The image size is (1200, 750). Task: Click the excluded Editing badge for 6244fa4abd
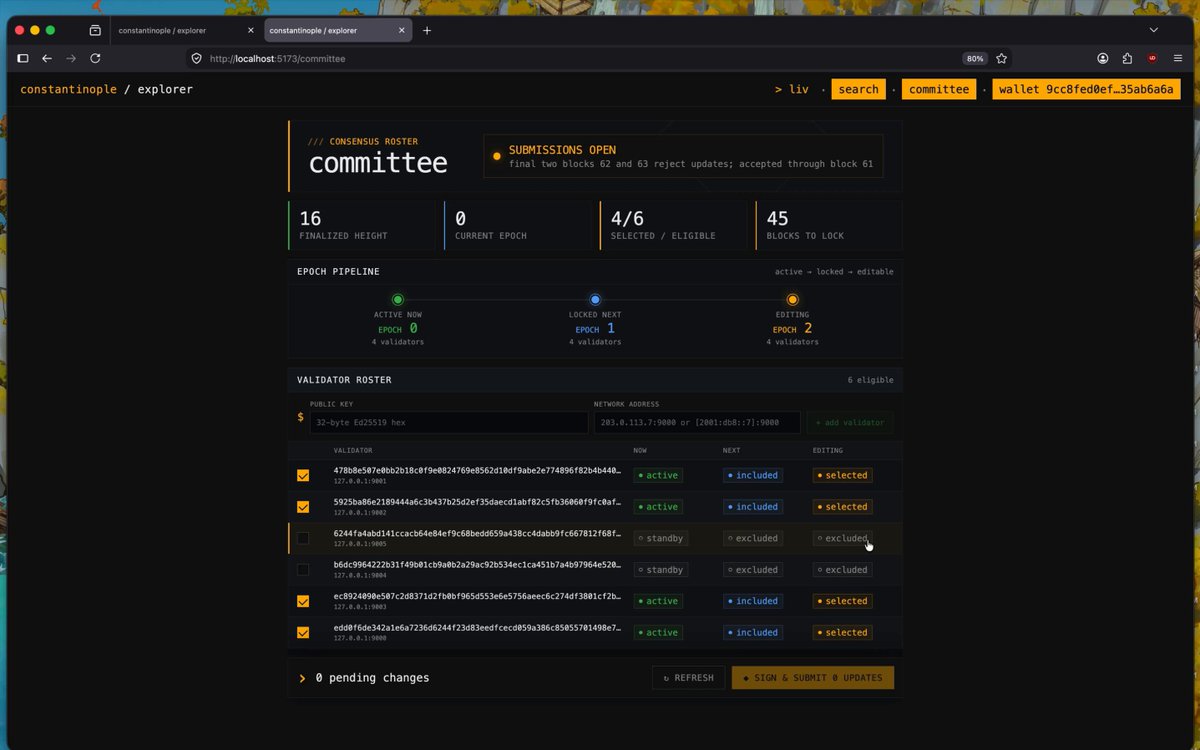click(842, 538)
